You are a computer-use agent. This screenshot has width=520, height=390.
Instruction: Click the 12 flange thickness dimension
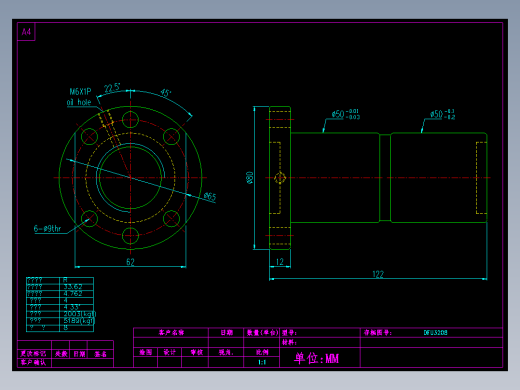click(x=280, y=262)
